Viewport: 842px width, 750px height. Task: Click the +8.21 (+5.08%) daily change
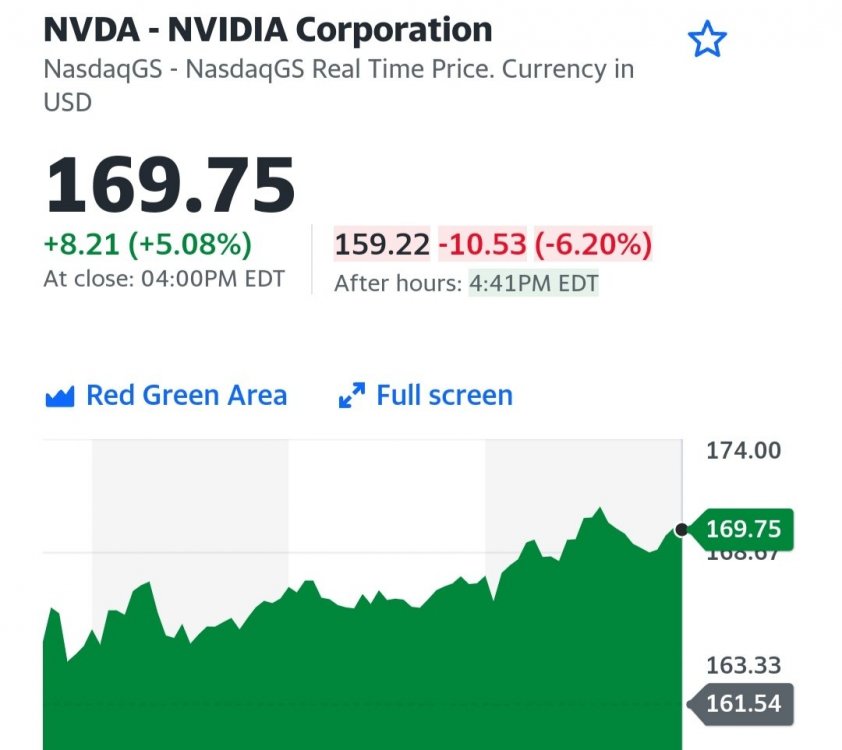tap(147, 244)
